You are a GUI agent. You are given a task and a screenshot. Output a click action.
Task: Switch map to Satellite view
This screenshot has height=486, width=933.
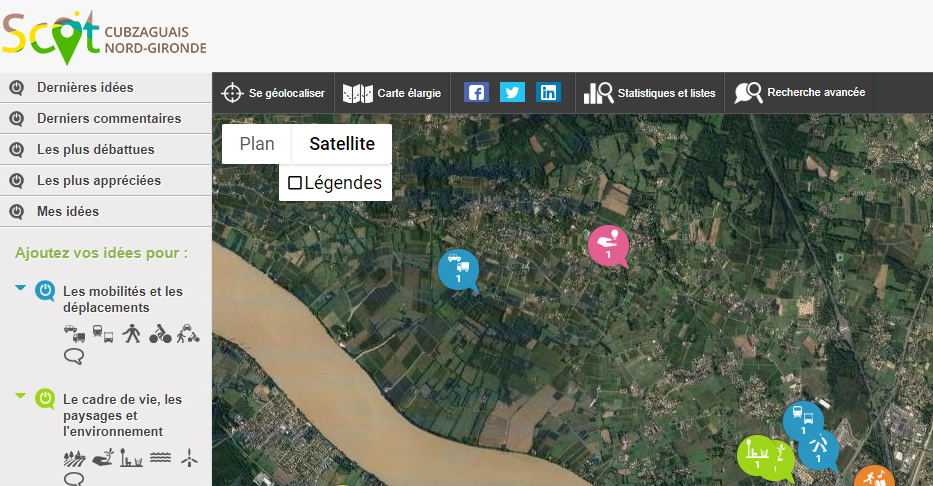(x=342, y=144)
